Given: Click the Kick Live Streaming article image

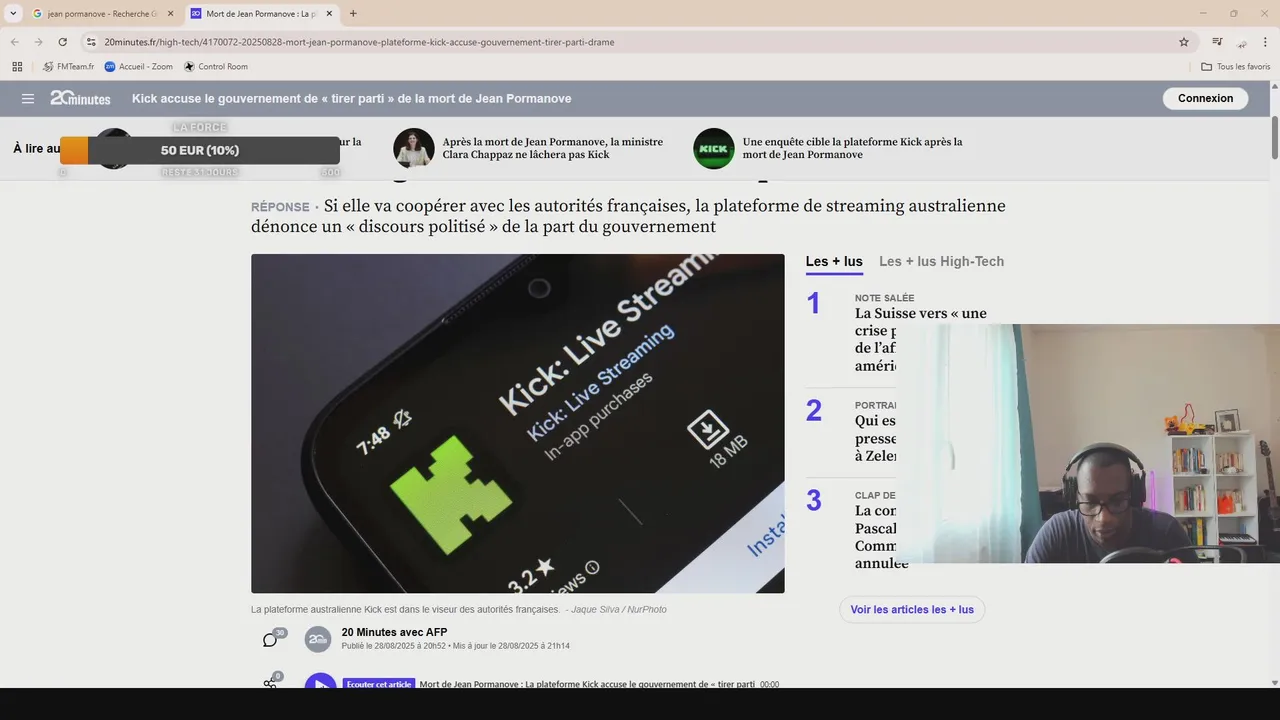Looking at the screenshot, I should pyautogui.click(x=517, y=423).
